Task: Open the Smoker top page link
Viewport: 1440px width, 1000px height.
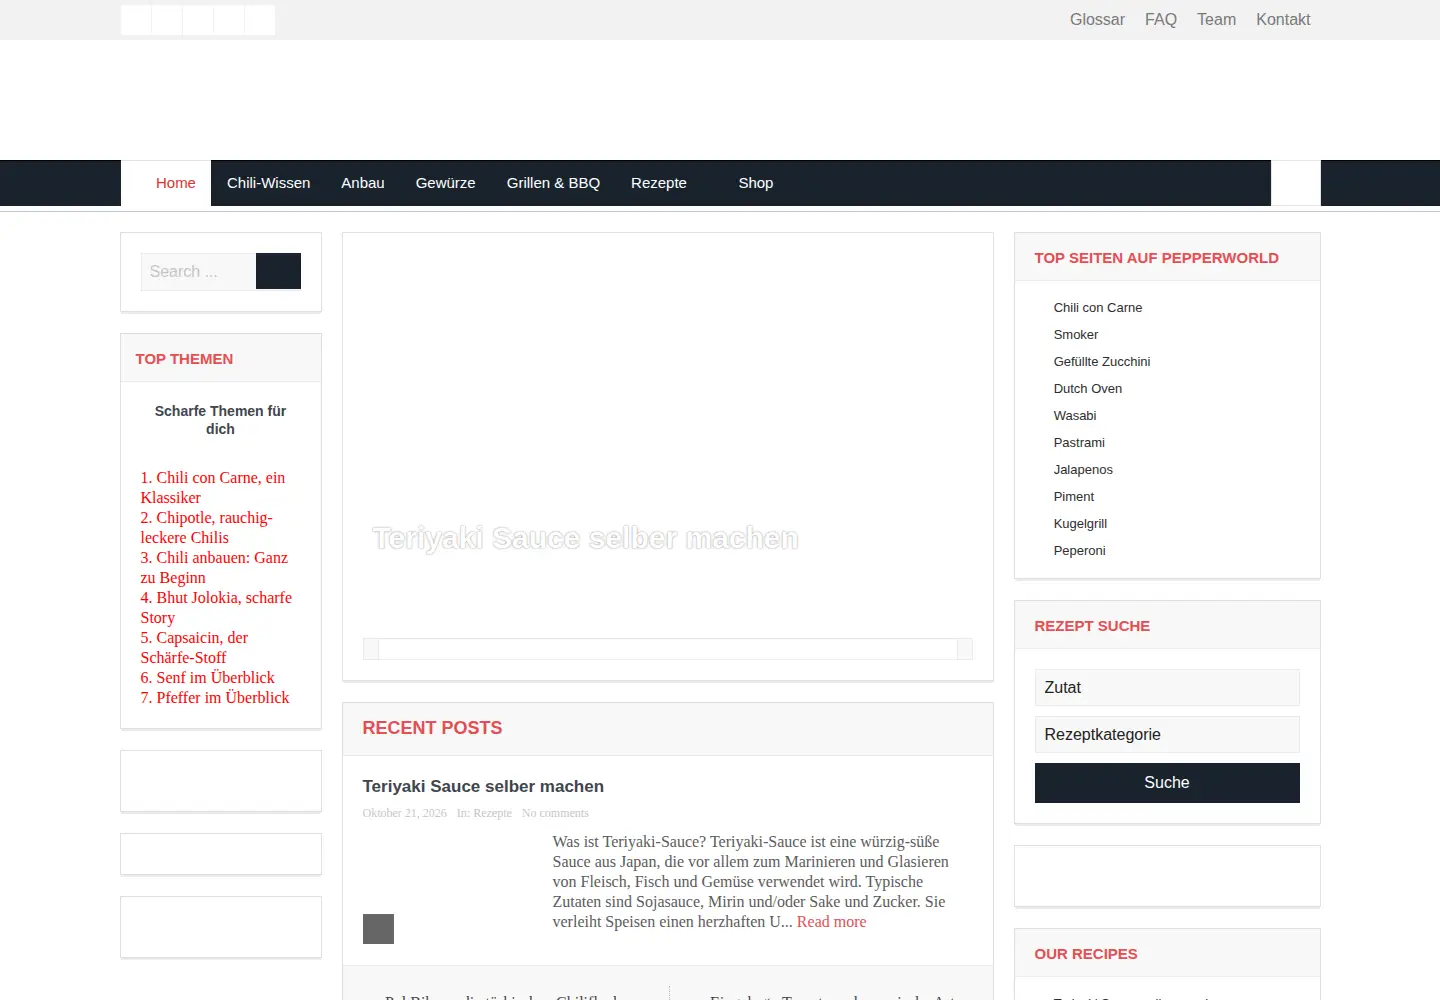Action: [1075, 335]
